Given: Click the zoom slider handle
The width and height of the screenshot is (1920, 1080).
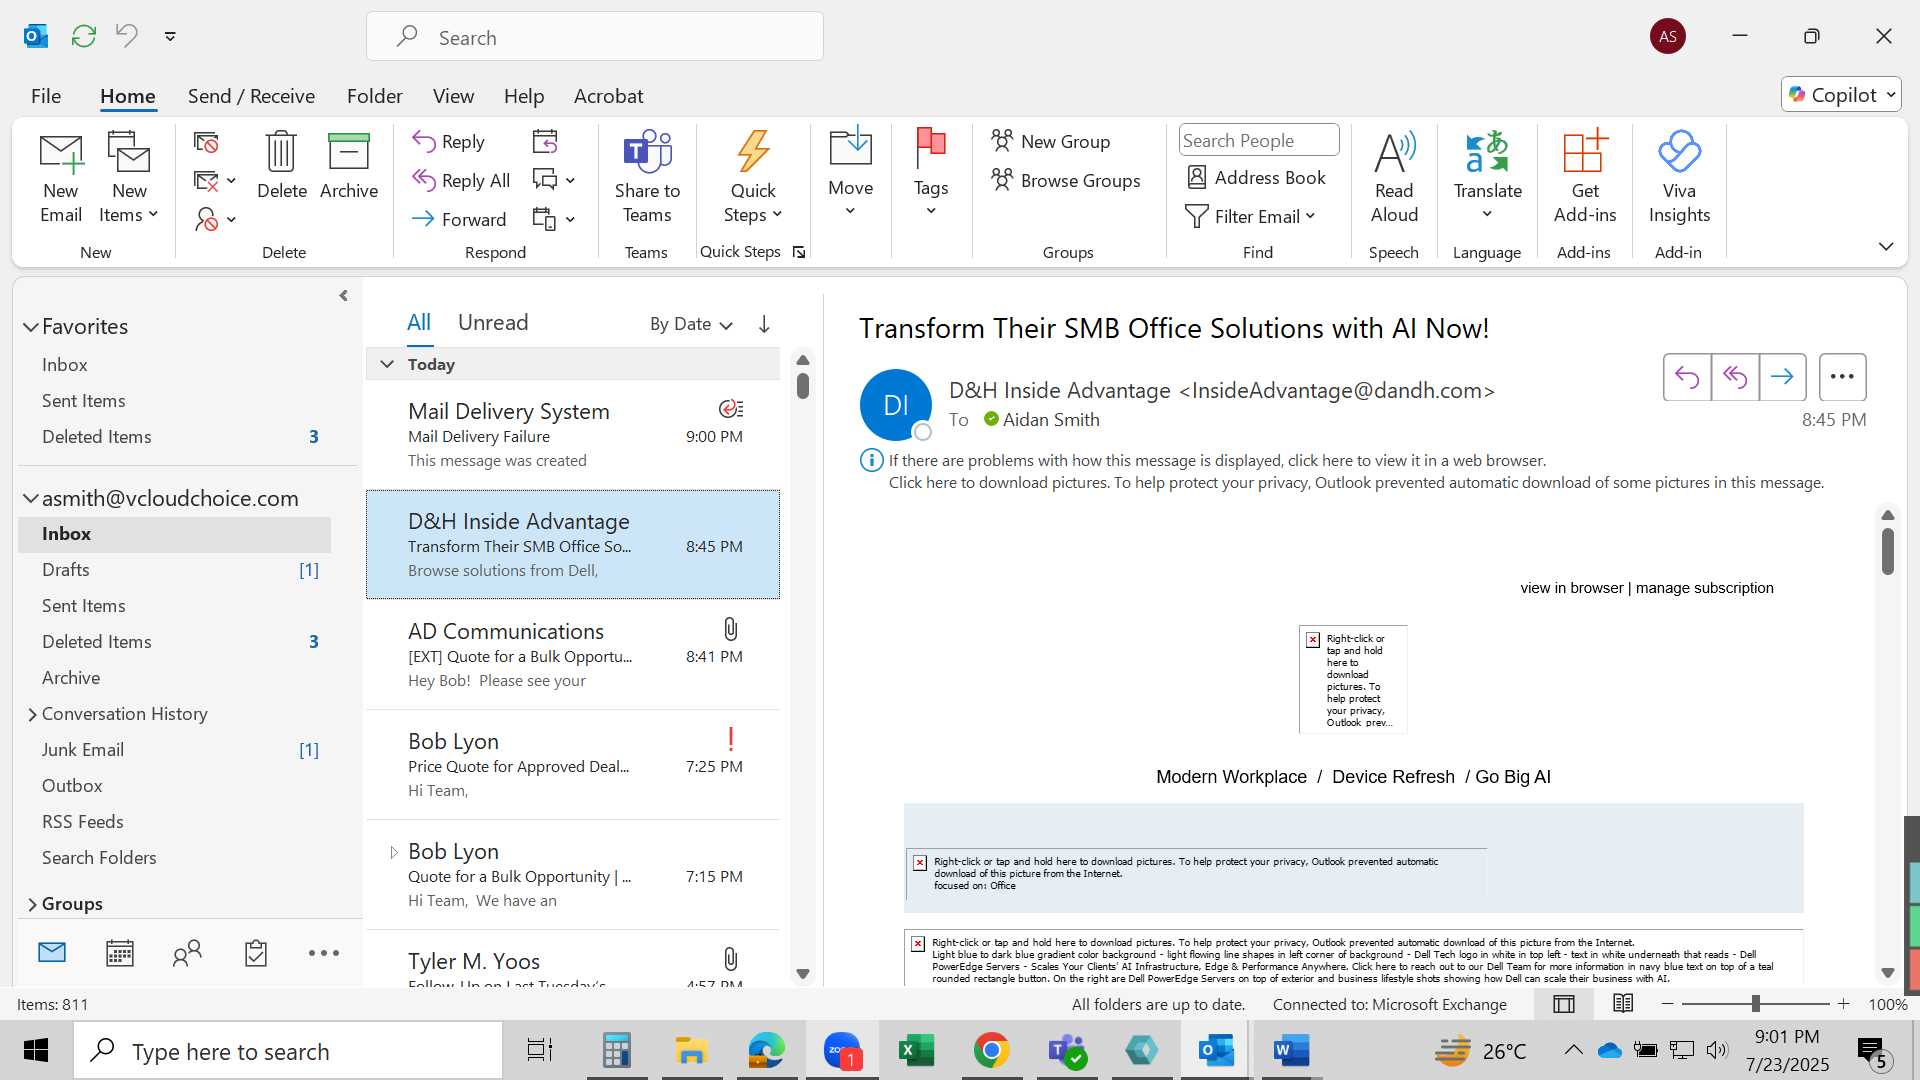Looking at the screenshot, I should (x=1756, y=1003).
